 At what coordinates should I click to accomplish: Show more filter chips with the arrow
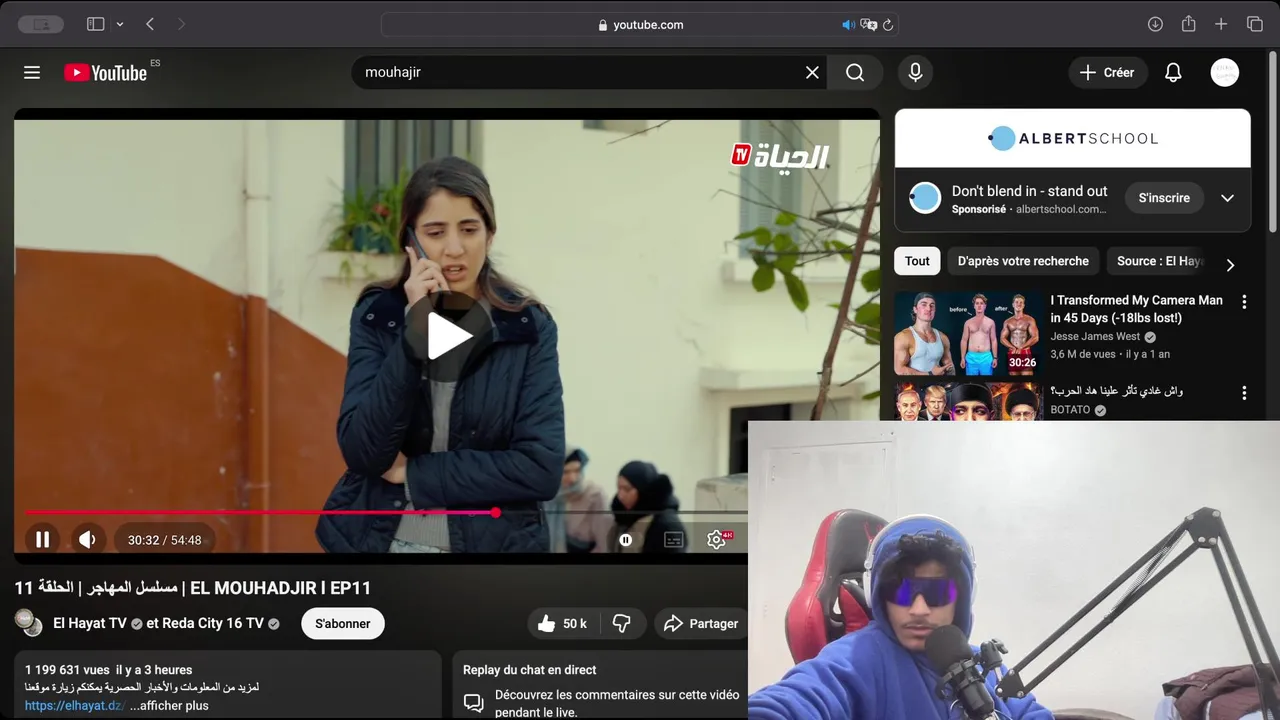point(1230,264)
